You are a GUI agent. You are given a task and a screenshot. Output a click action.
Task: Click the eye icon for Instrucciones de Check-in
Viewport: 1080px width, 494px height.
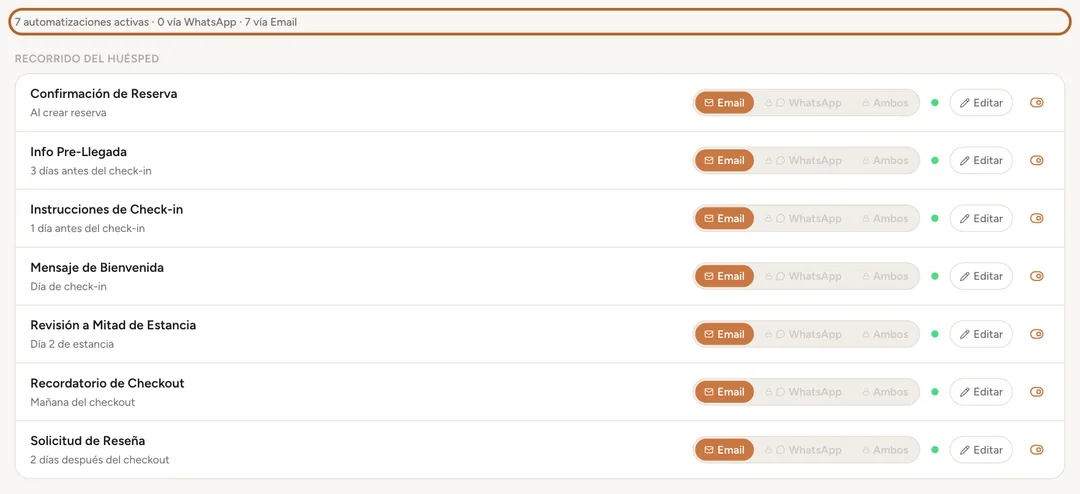click(x=1036, y=218)
